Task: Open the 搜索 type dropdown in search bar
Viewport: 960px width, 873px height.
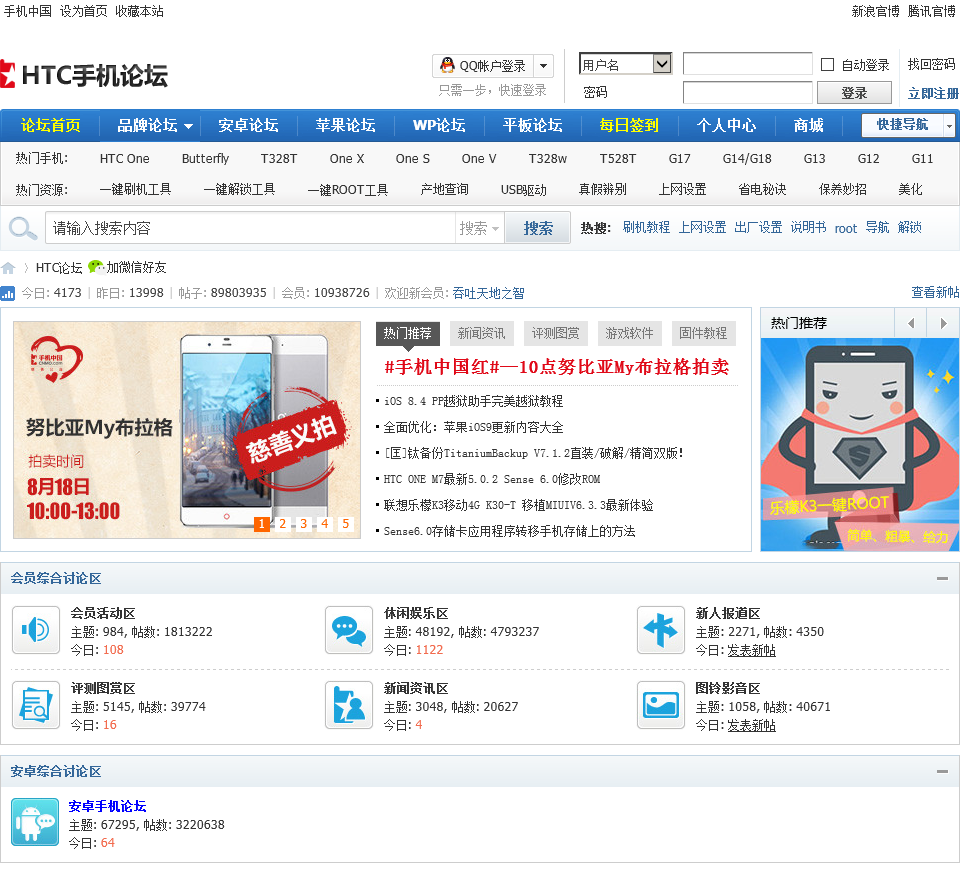Action: [x=479, y=228]
